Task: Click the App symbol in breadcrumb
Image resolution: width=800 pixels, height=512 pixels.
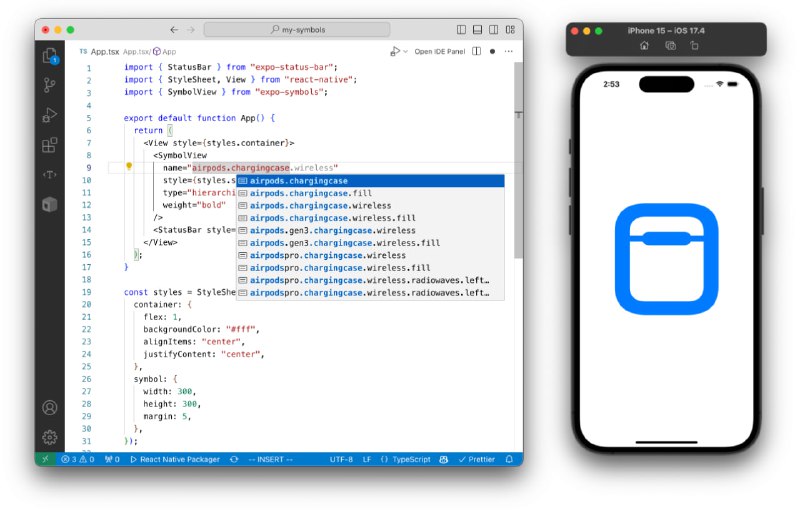Action: (x=165, y=52)
